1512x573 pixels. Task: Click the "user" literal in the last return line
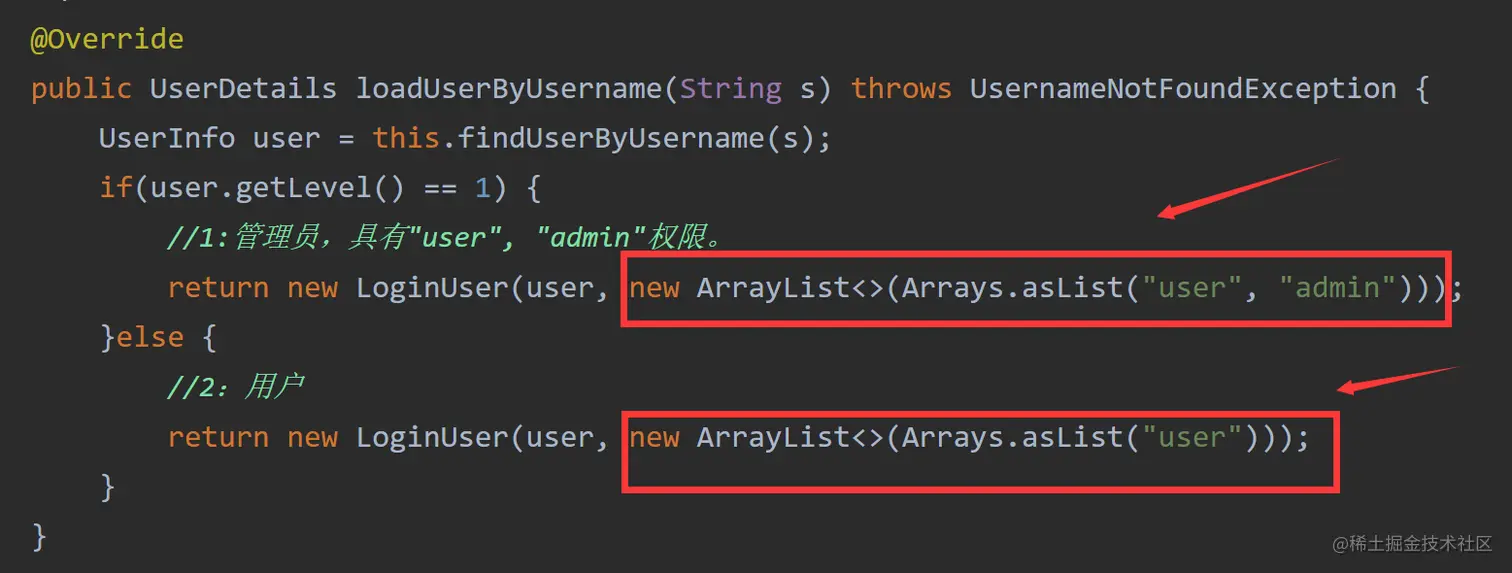(x=1192, y=437)
